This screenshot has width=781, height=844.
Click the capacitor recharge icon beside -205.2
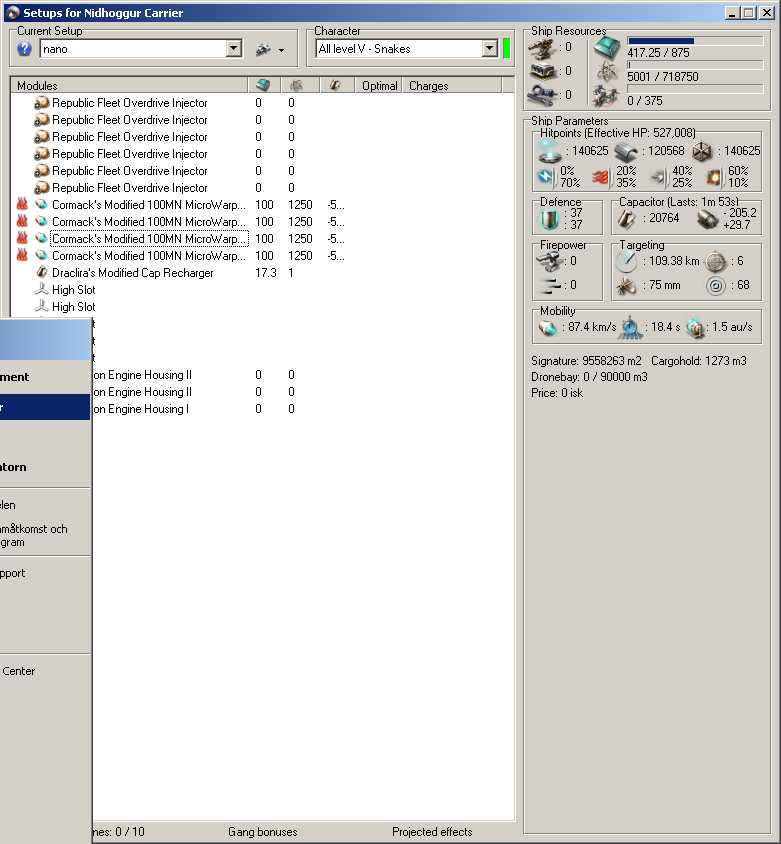pyautogui.click(x=707, y=219)
